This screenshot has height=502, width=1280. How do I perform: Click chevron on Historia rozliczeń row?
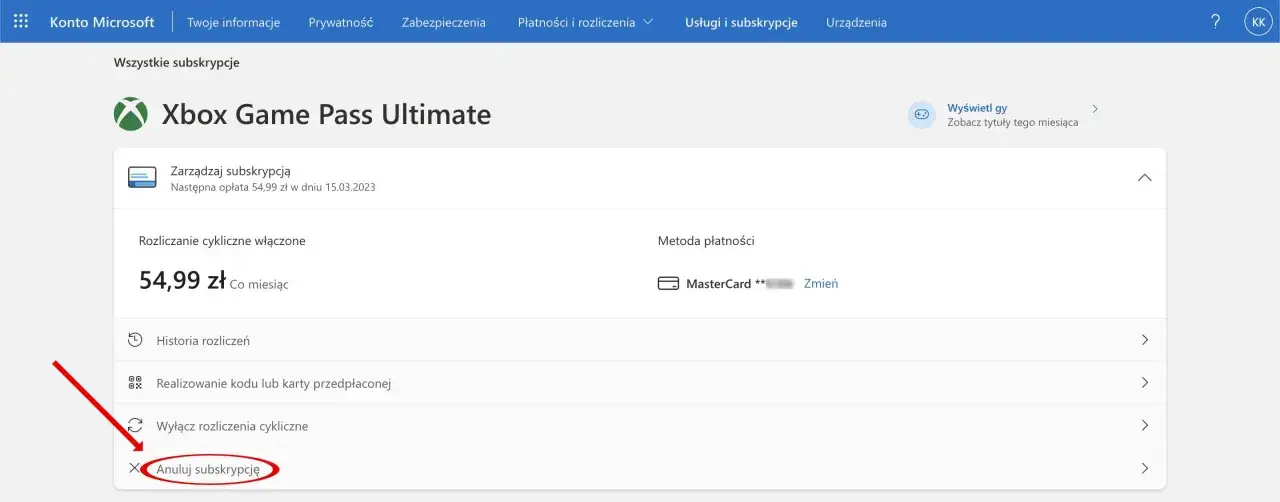click(1145, 340)
